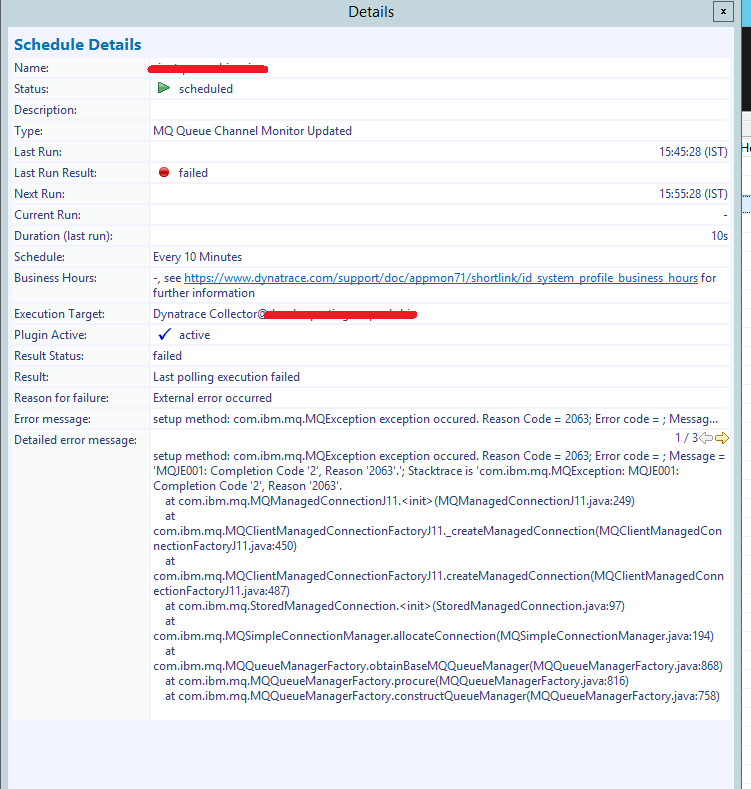The width and height of the screenshot is (751, 789).
Task: Click the 'scheduled' status text
Action: tap(206, 89)
